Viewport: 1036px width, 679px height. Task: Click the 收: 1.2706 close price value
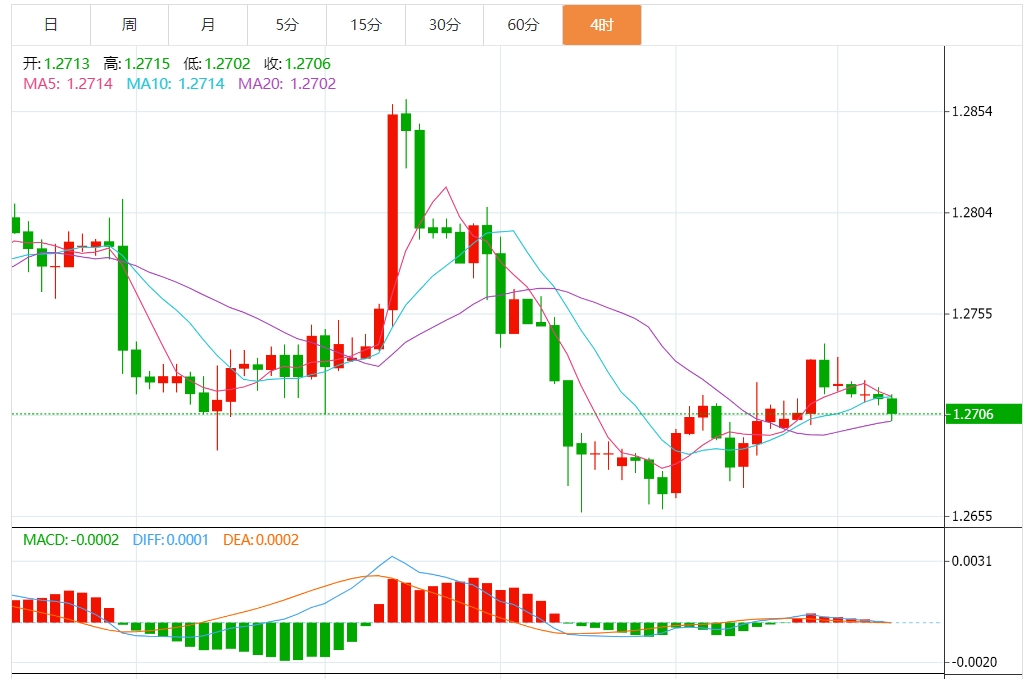pyautogui.click(x=297, y=64)
